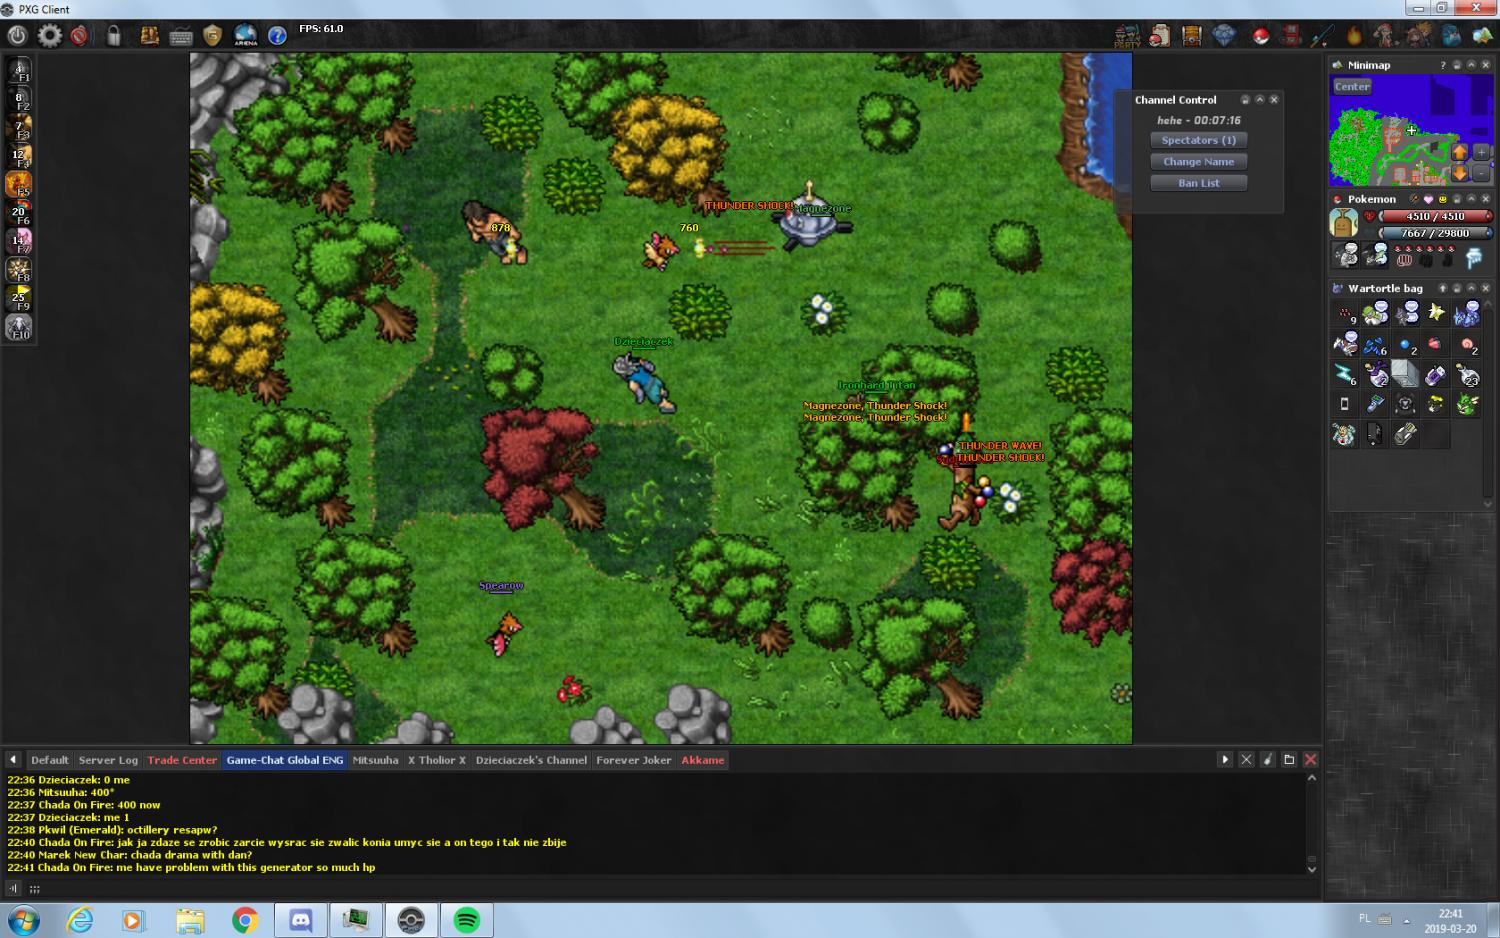Collapse the Minimap panel
Viewport: 1500px width, 938px height.
point(1471,65)
